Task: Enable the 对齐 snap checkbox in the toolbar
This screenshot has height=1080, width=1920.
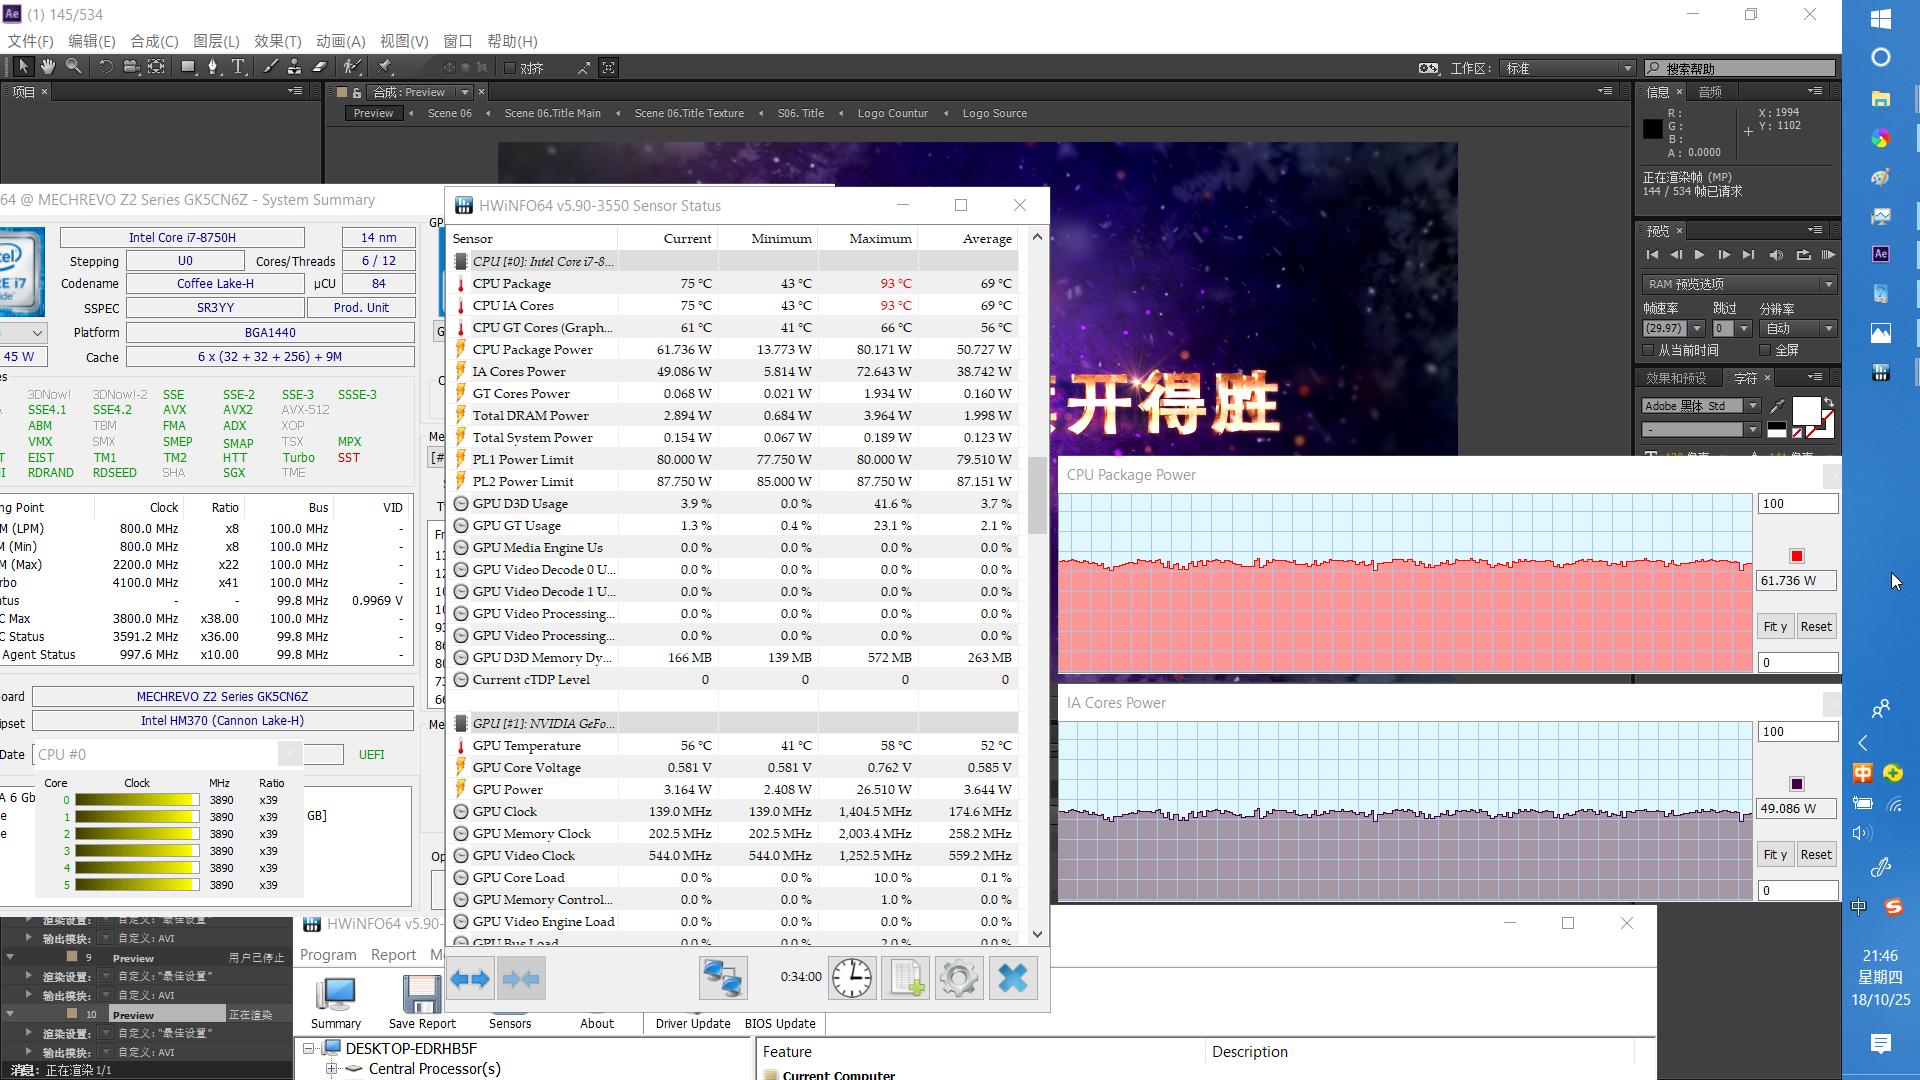Action: tap(510, 67)
